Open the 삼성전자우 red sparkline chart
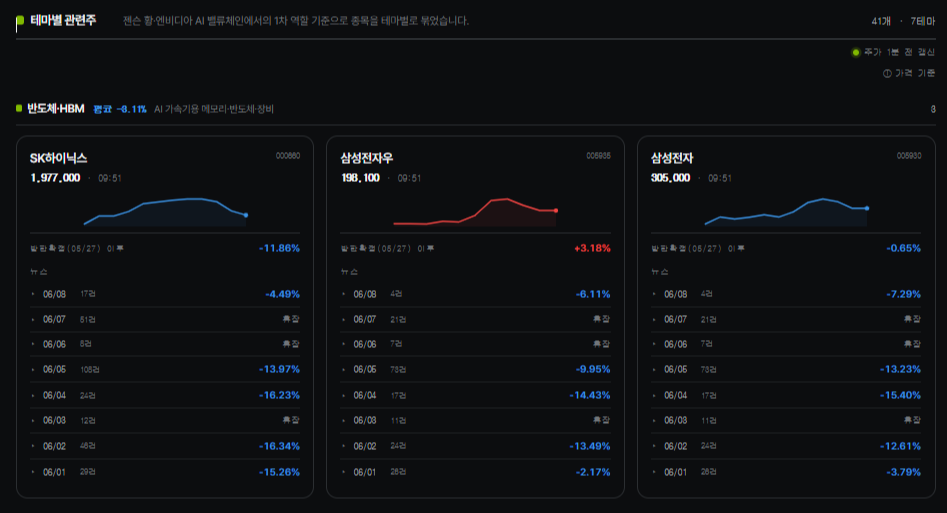This screenshot has width=947, height=513. pos(475,211)
